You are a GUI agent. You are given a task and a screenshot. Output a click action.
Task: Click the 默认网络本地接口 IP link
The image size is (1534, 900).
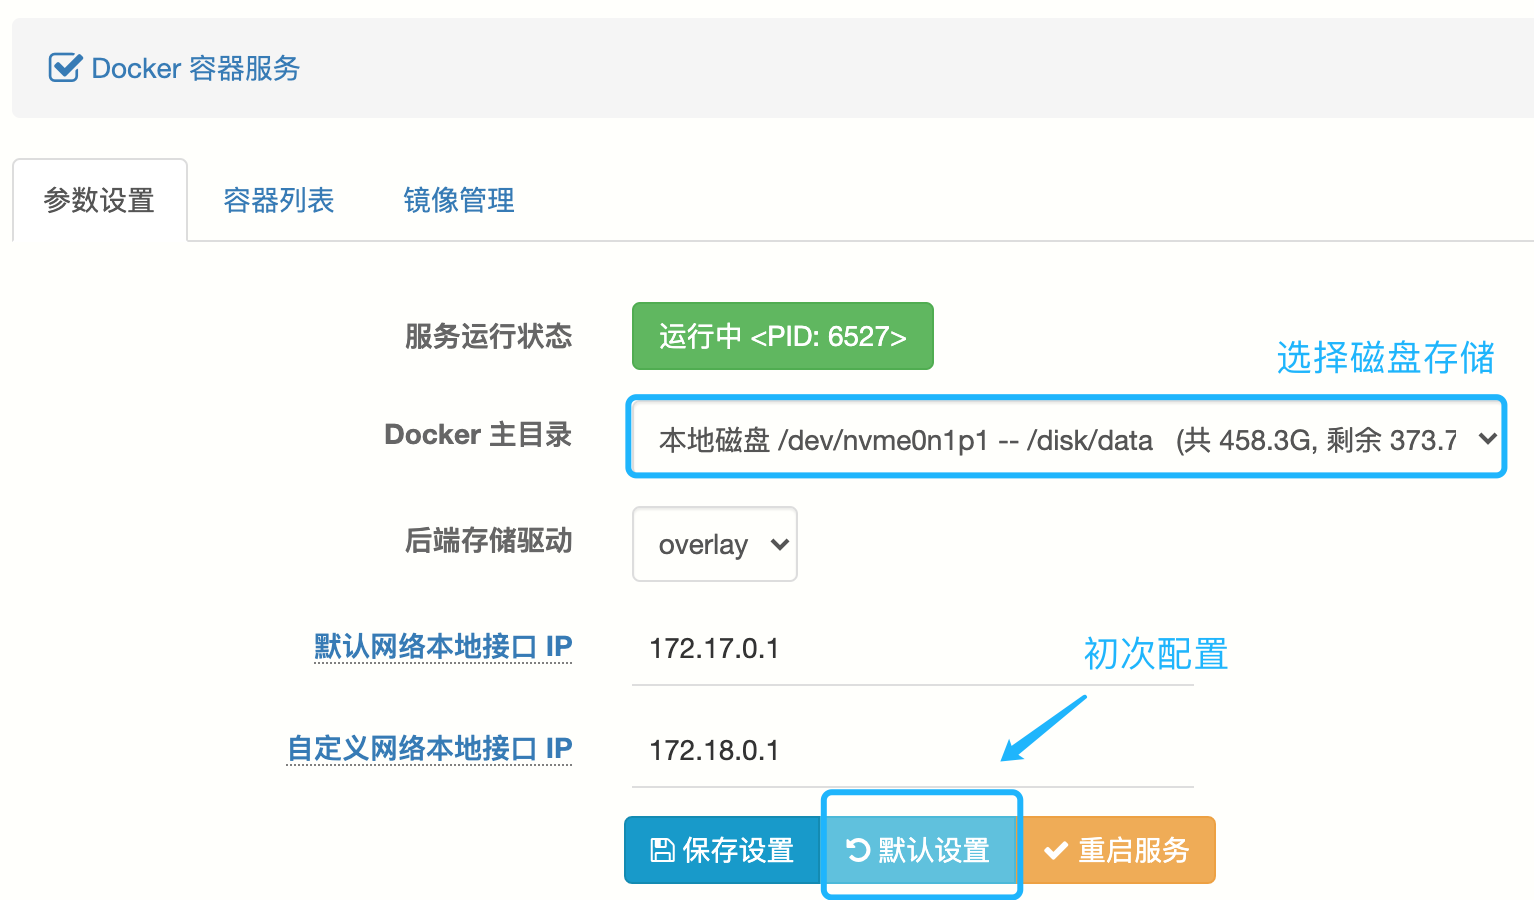[443, 646]
